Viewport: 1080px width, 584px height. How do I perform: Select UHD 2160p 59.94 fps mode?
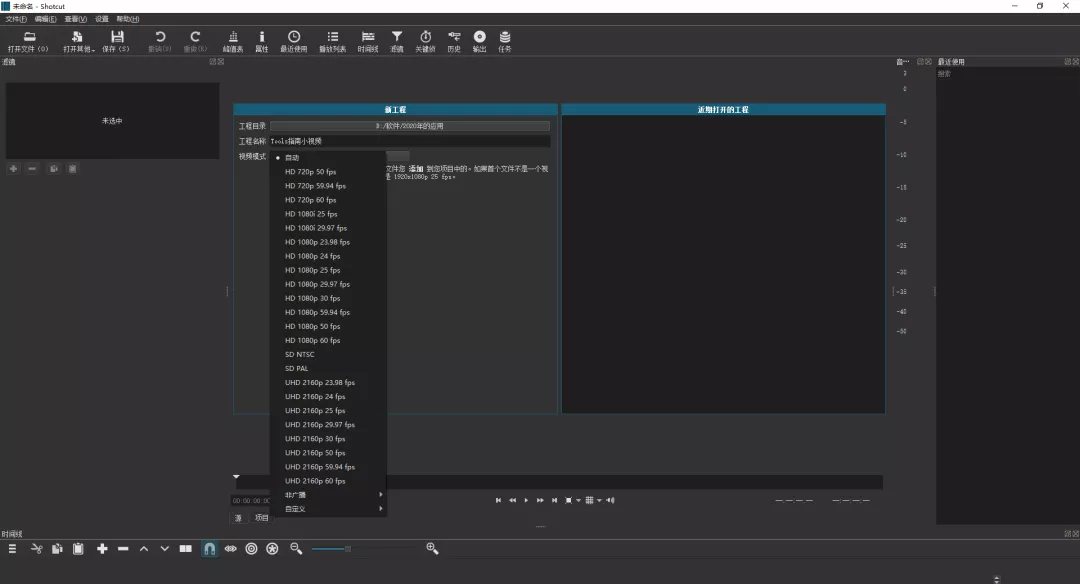click(328, 467)
